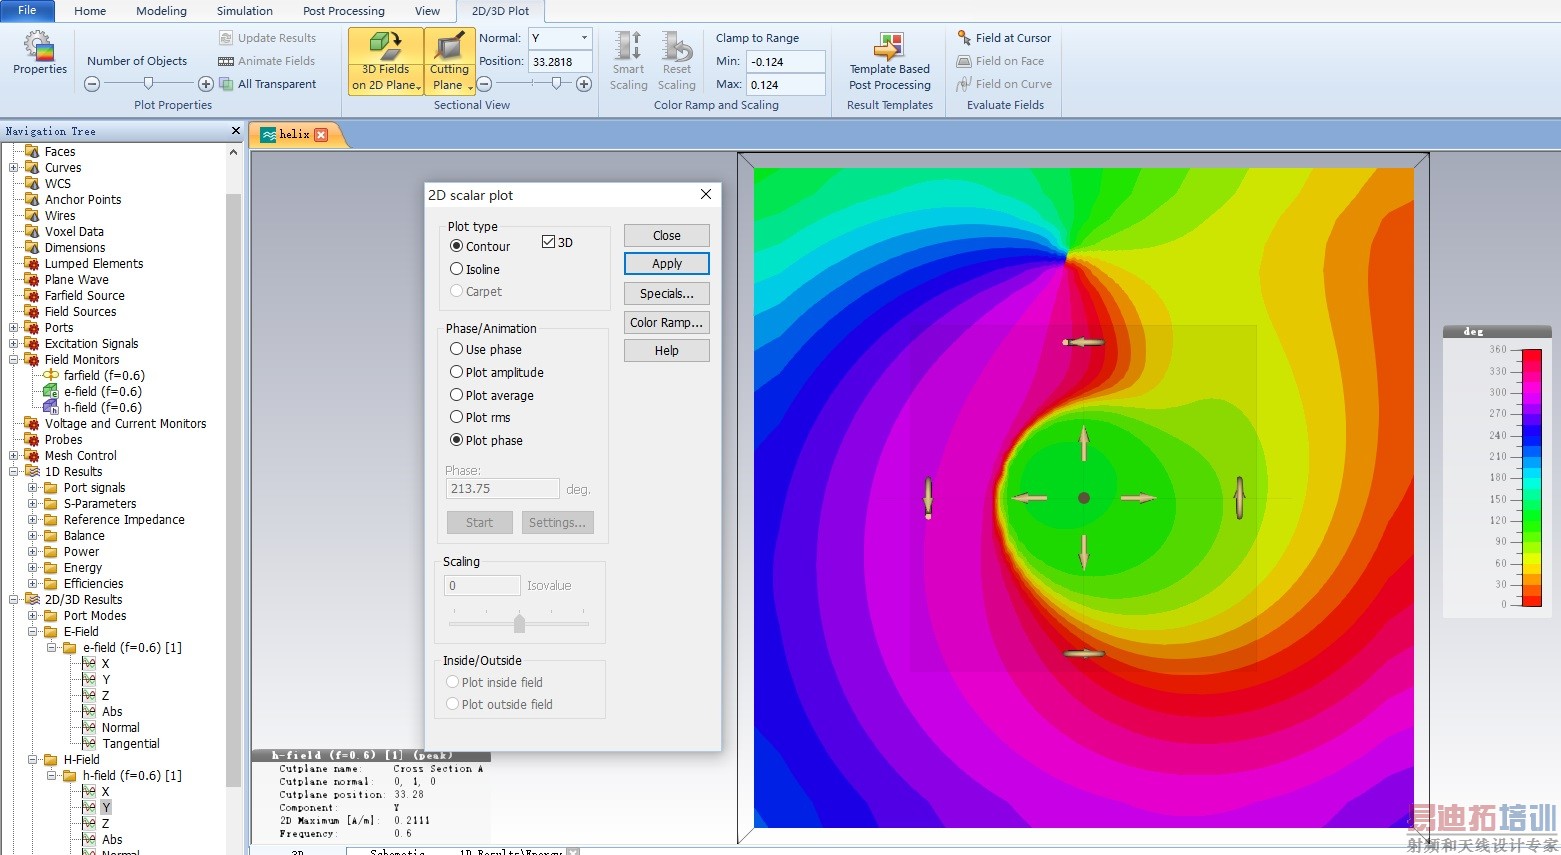Click the All Transparent icon
This screenshot has height=855, width=1561.
(x=227, y=84)
